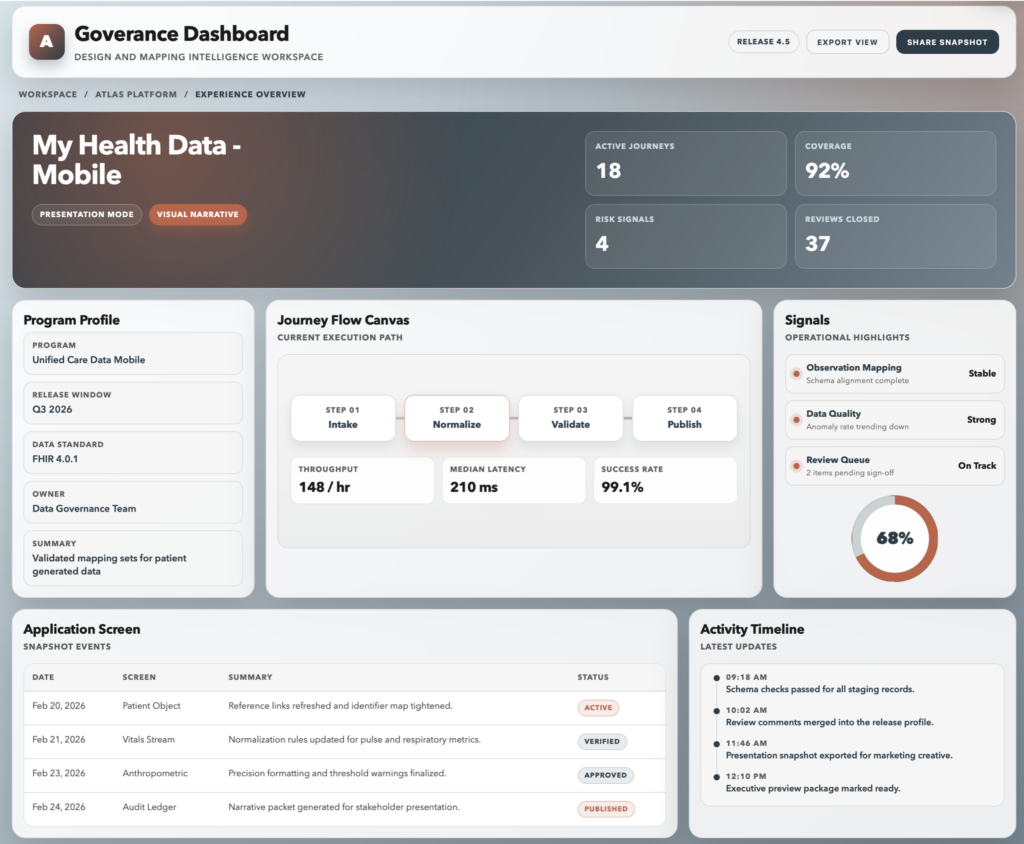Expand the Activity Timeline panel
1024x844 pixels.
[x=752, y=629]
